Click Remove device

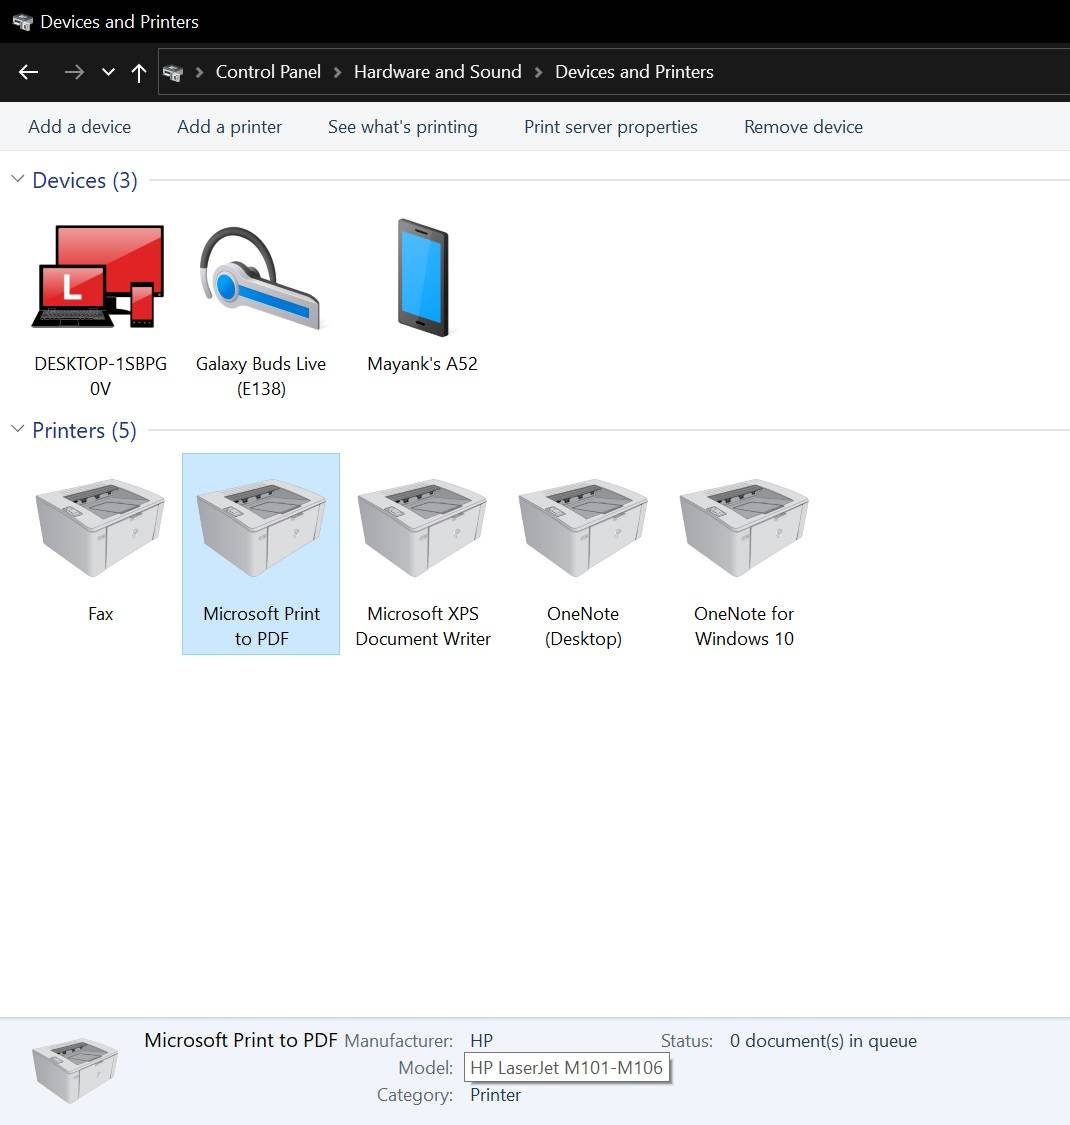[803, 127]
